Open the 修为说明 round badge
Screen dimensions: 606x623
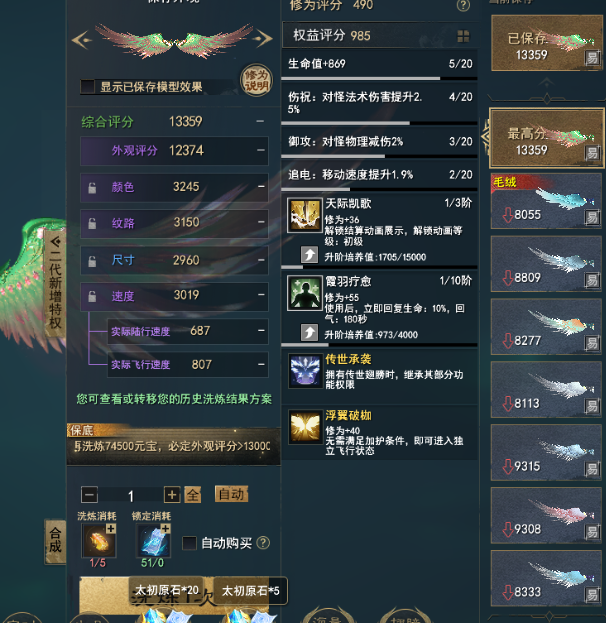(x=256, y=80)
